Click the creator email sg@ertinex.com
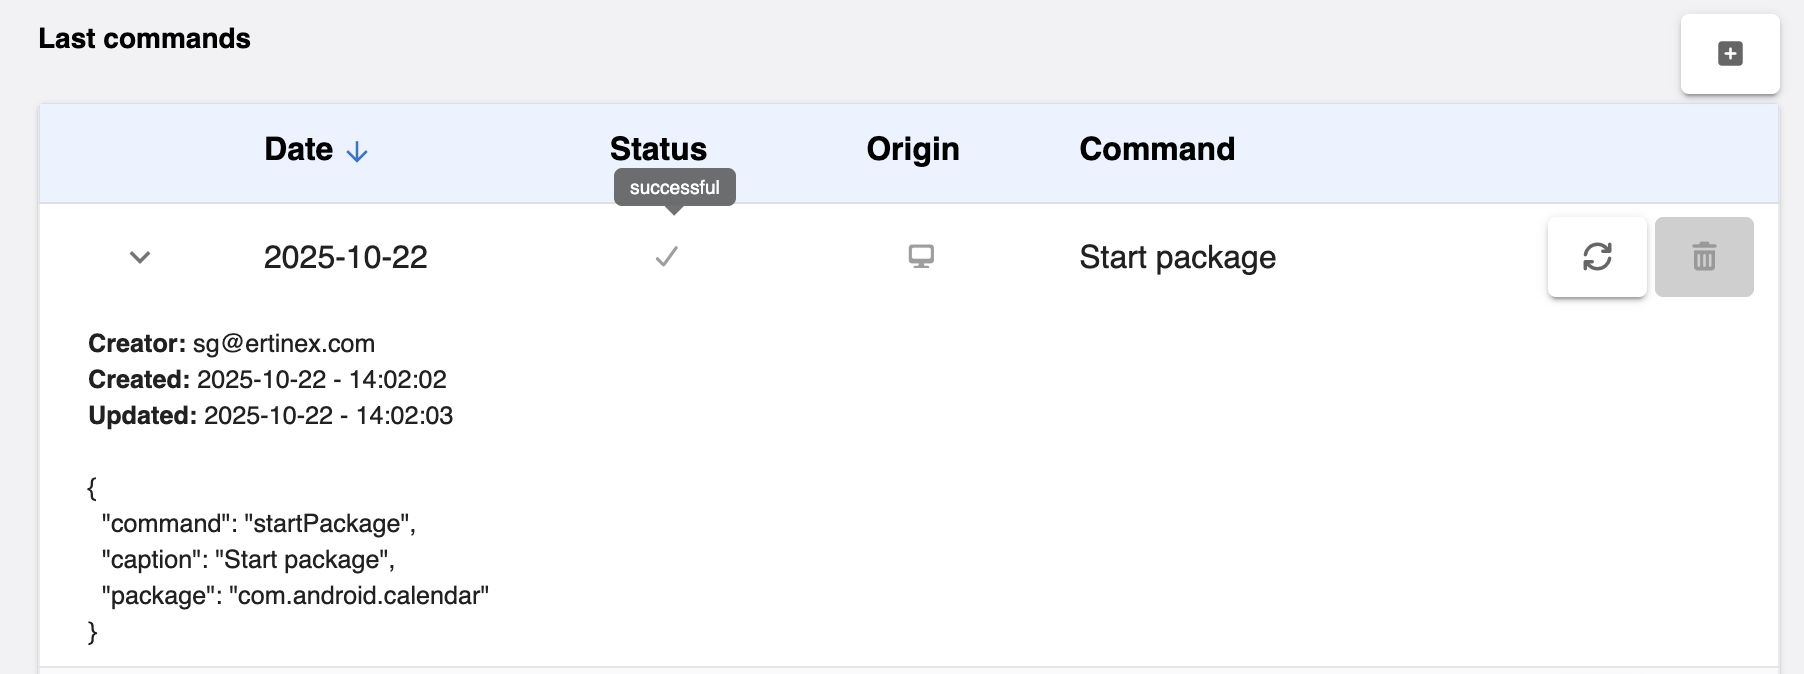 (x=283, y=343)
